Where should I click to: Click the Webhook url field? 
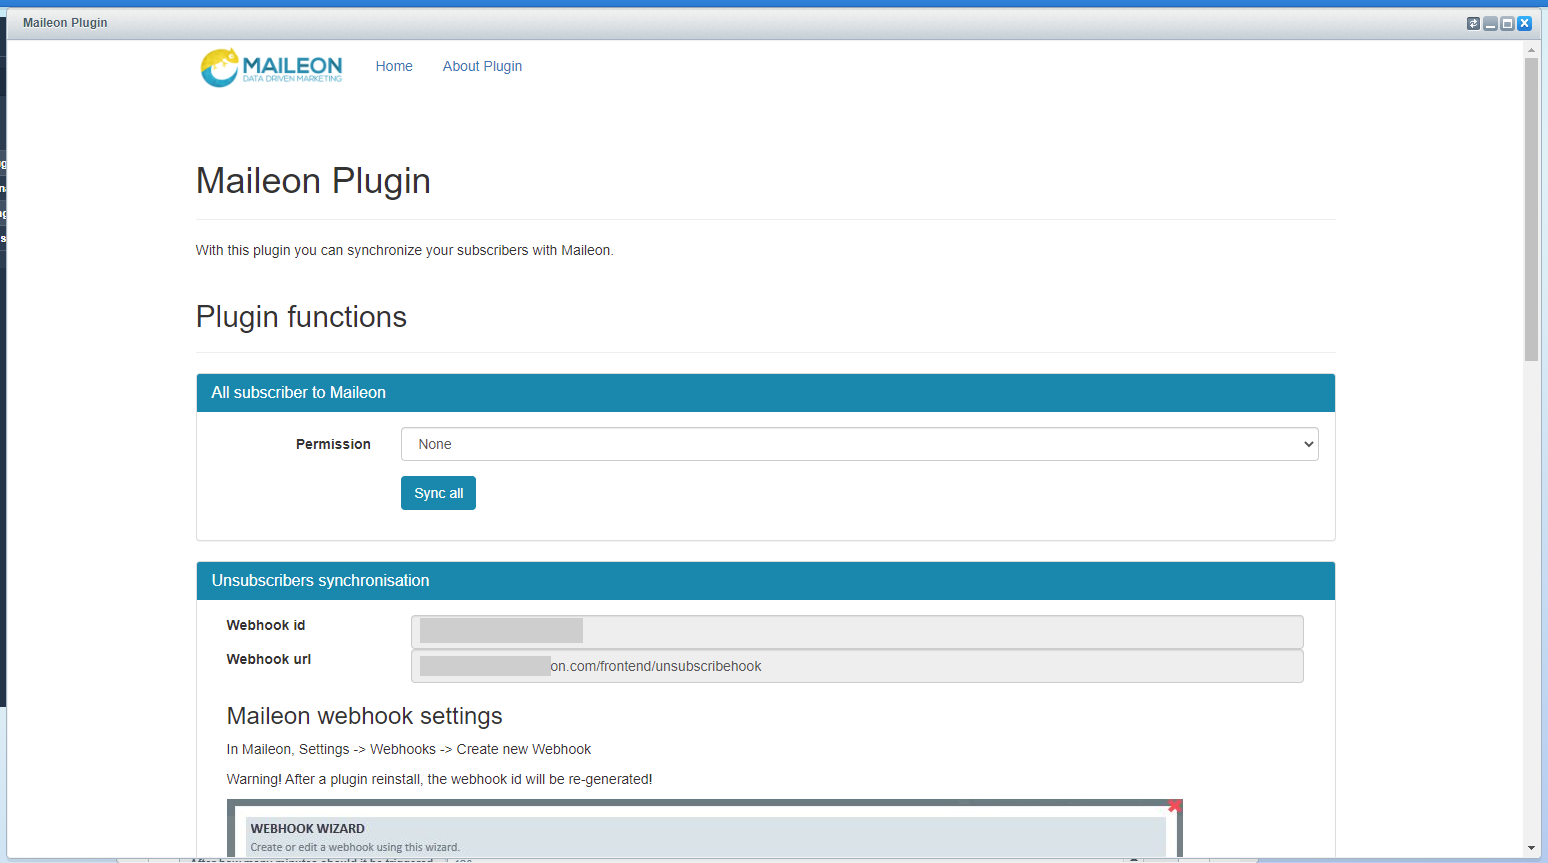tap(857, 666)
